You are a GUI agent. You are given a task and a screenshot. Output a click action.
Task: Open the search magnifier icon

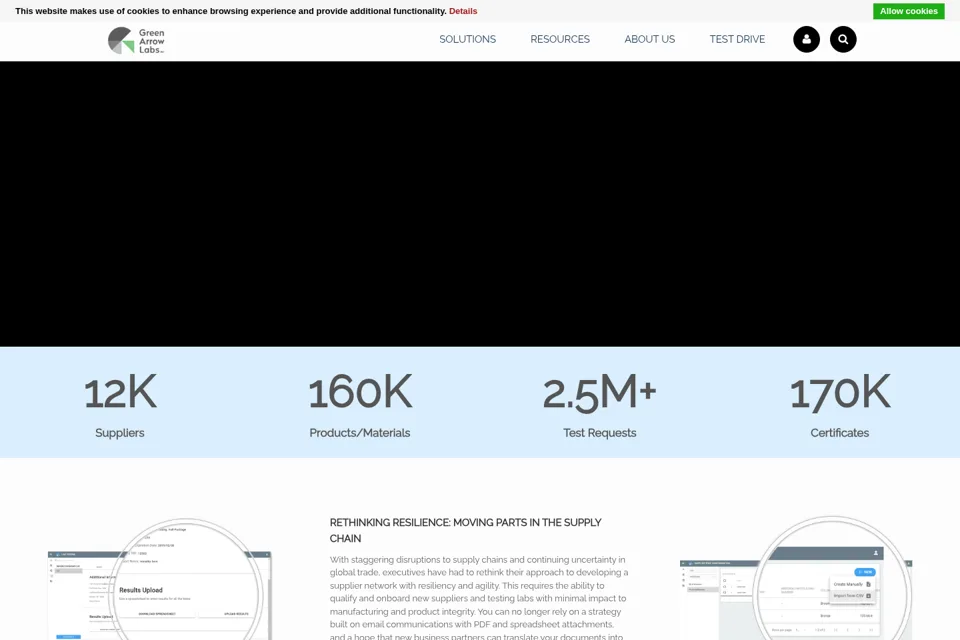point(843,39)
